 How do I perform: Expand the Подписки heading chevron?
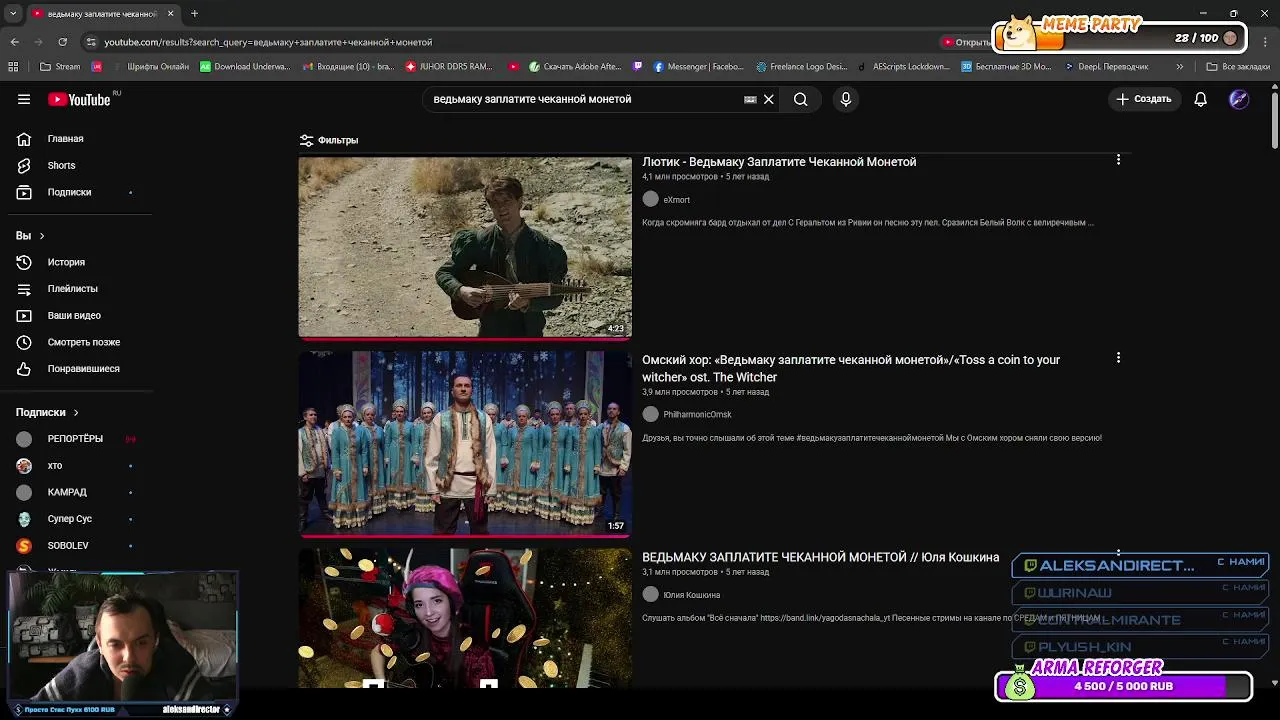(x=75, y=412)
